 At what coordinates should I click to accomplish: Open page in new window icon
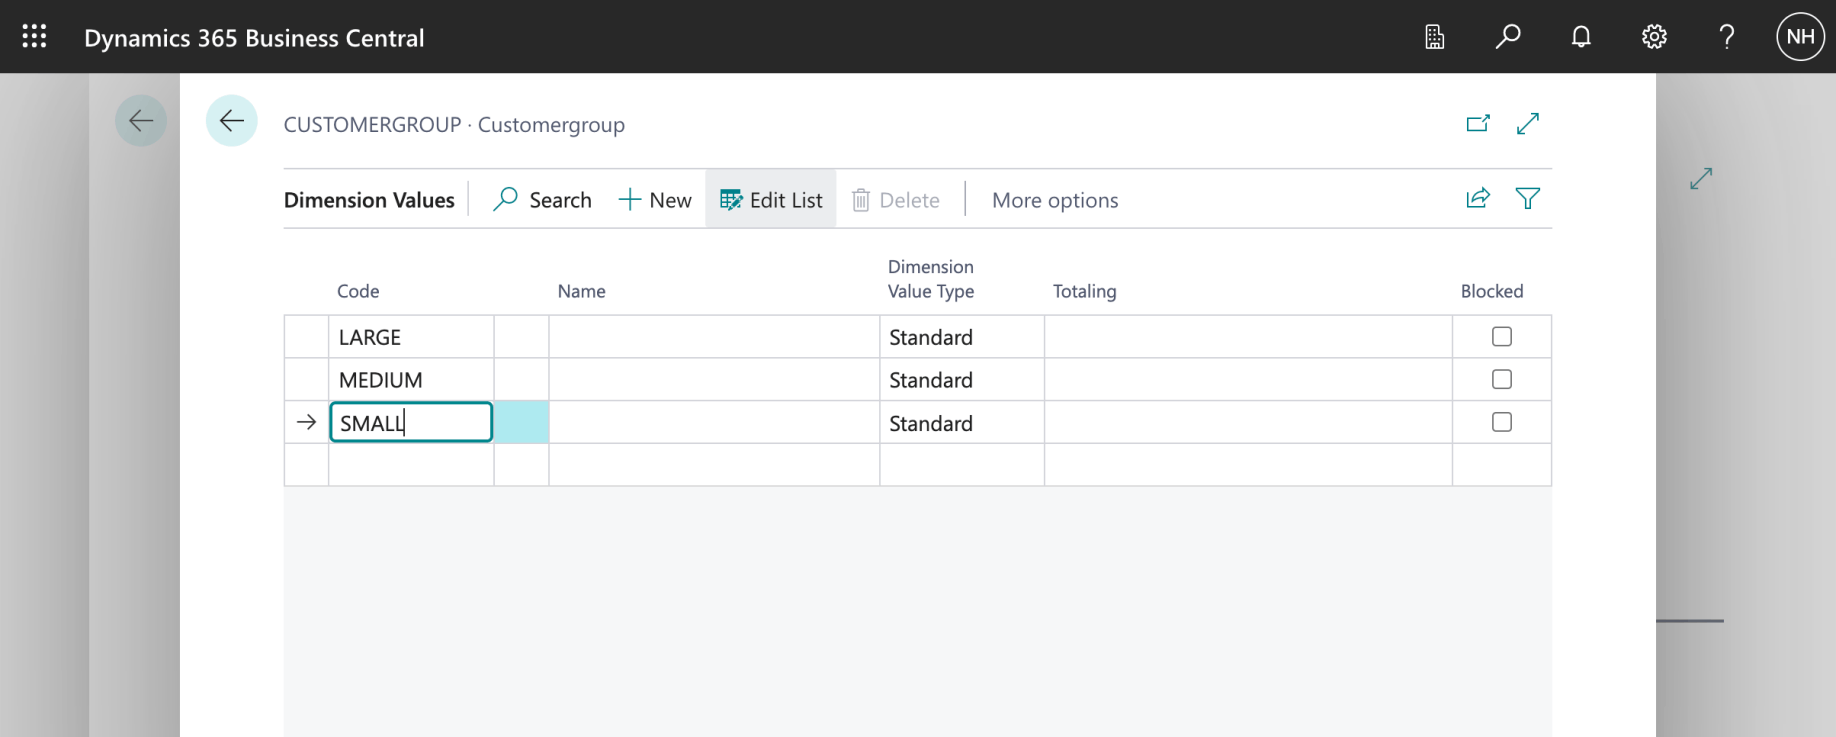(x=1478, y=124)
